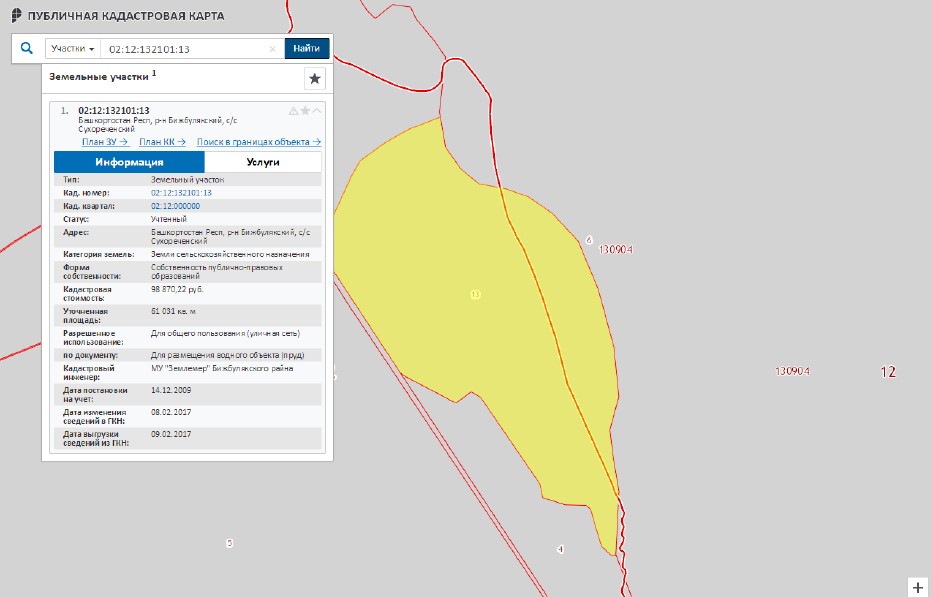Screen dimensions: 932x597
Task: Select the Информация tab
Action: point(129,162)
